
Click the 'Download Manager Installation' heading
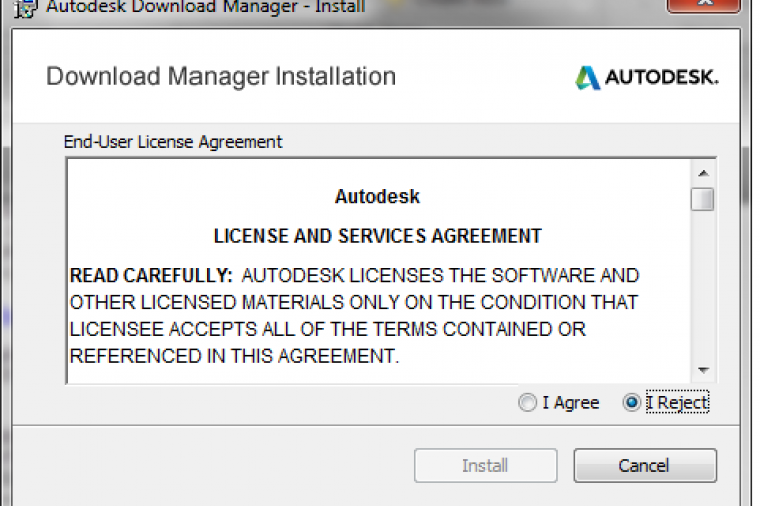pyautogui.click(x=221, y=76)
